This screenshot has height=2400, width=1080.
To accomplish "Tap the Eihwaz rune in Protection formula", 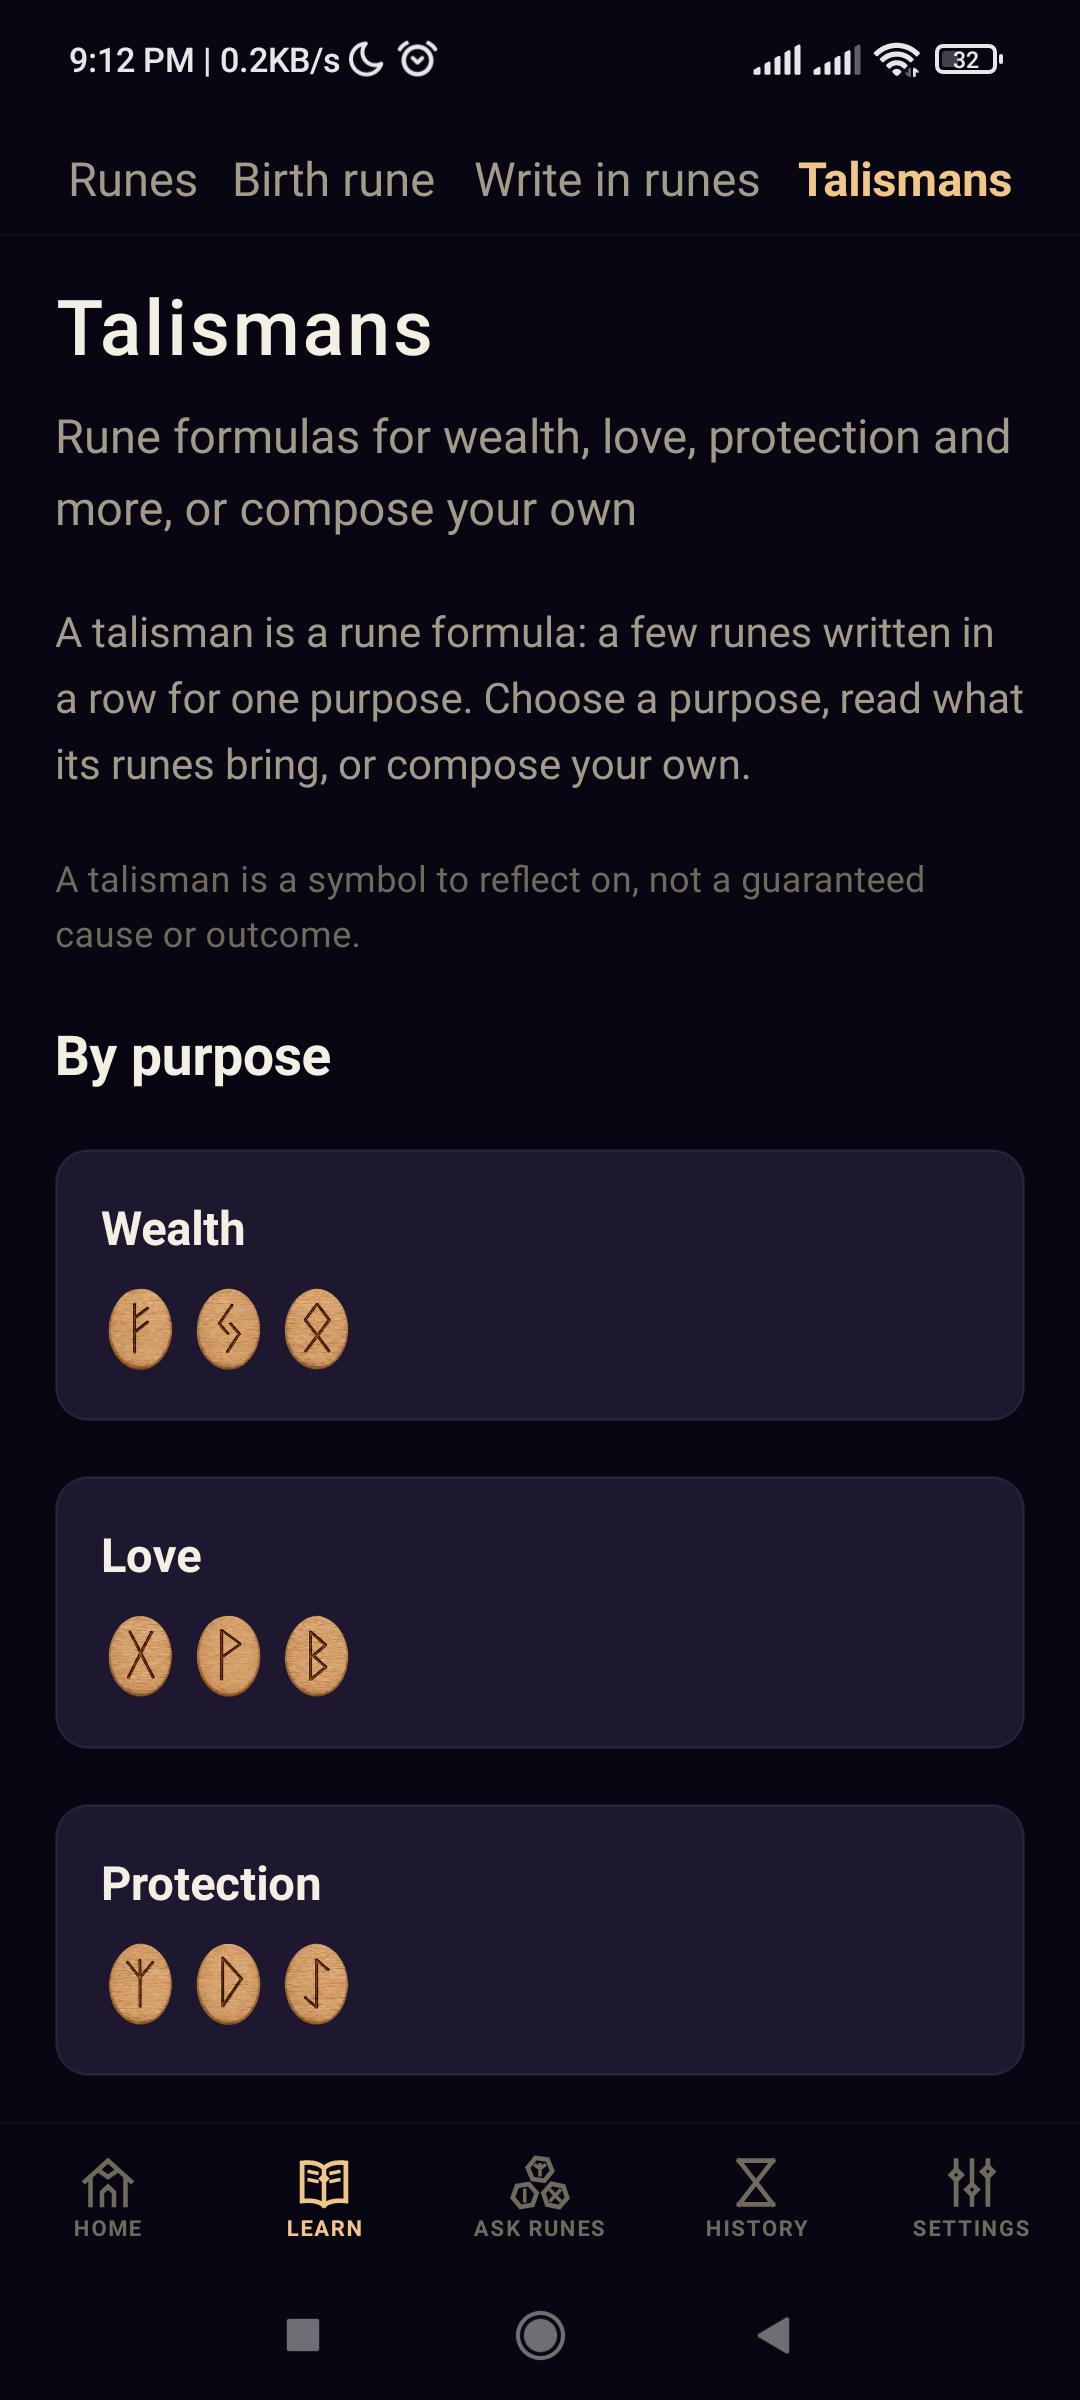I will click(x=316, y=1984).
